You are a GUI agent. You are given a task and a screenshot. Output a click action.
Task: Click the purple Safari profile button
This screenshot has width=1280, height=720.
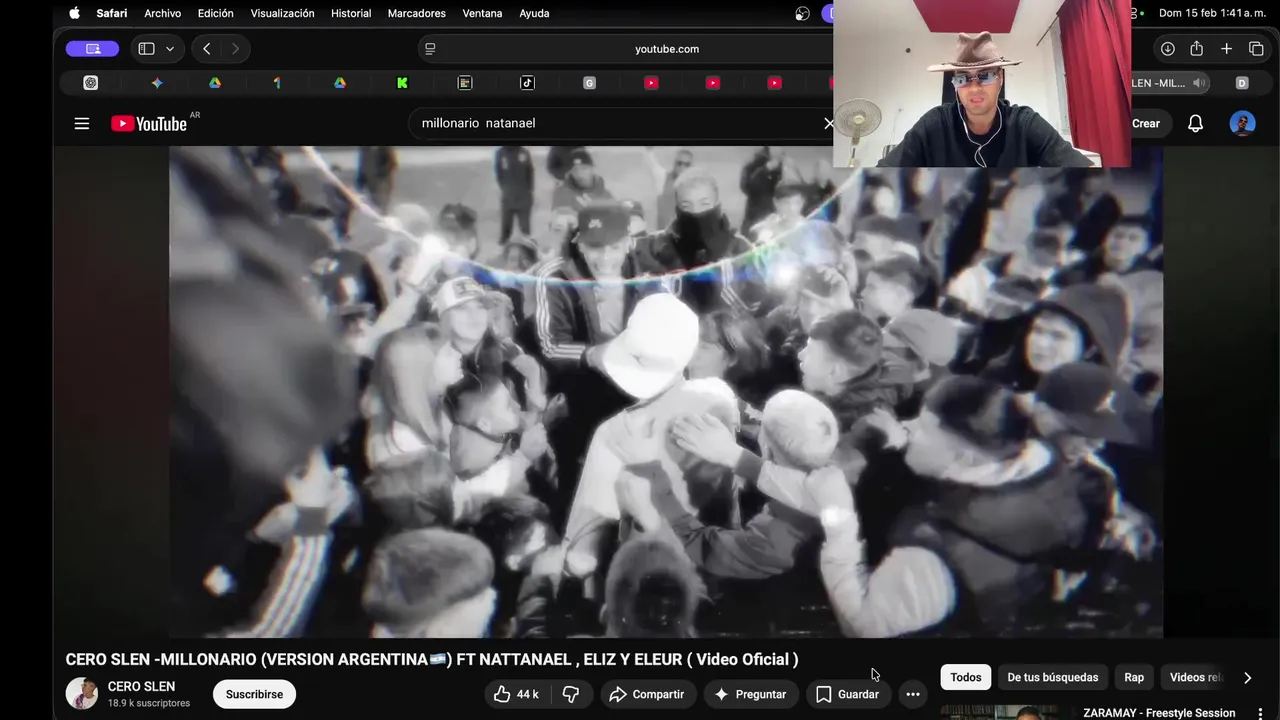pos(92,48)
